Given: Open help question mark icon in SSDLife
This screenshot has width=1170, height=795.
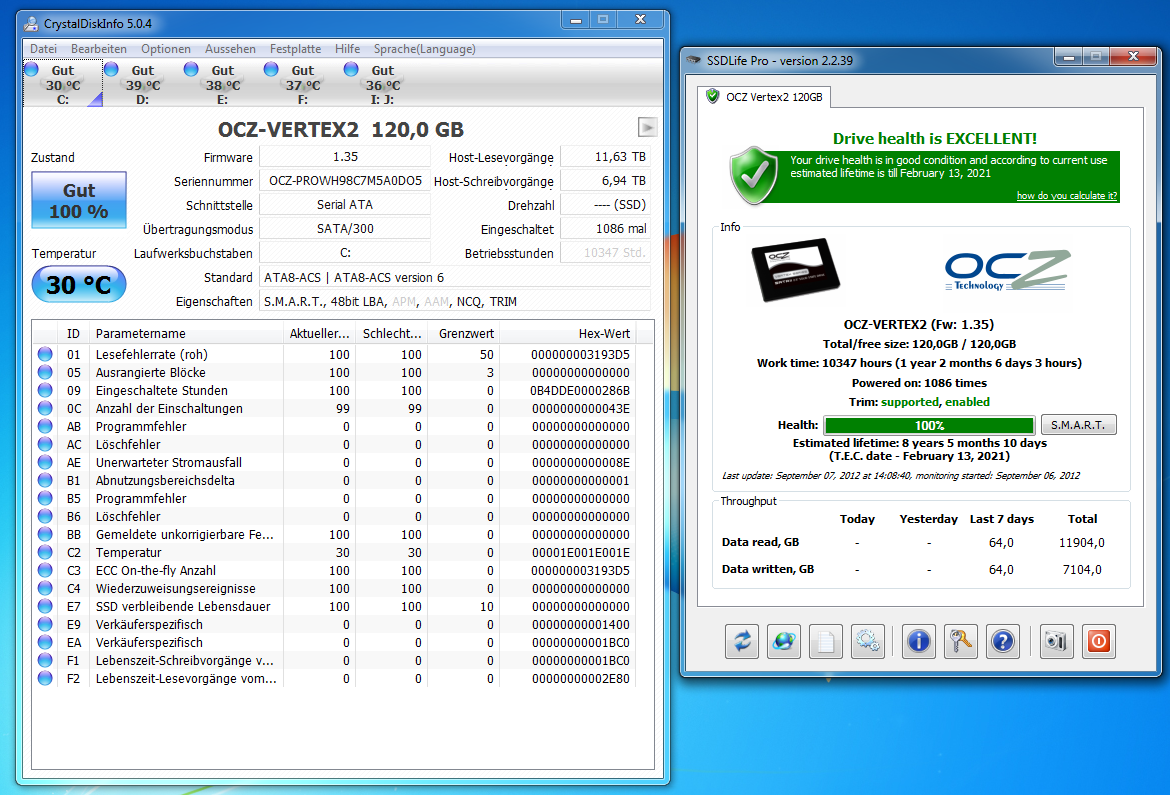Looking at the screenshot, I should [x=1003, y=641].
